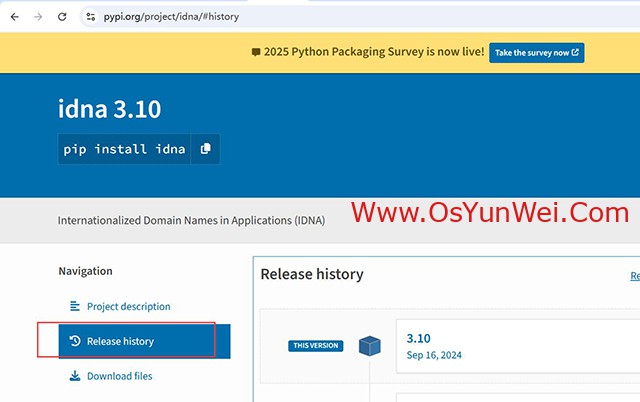
Task: Click the blue package cube icon
Action: 370,346
